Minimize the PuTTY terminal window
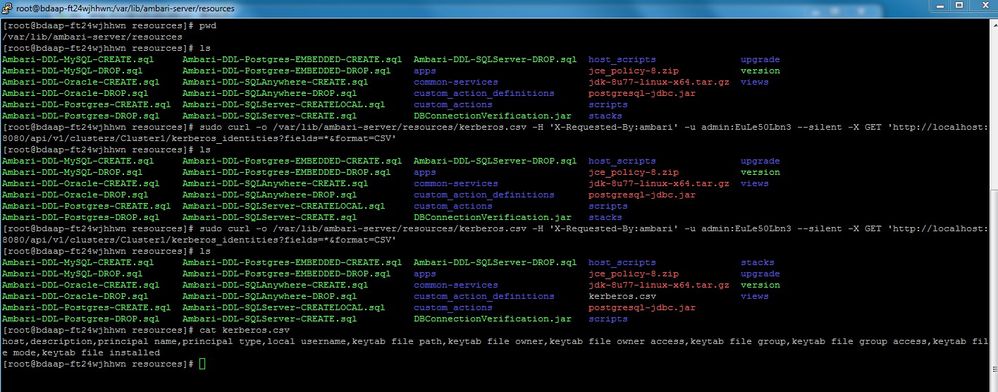 click(x=941, y=6)
